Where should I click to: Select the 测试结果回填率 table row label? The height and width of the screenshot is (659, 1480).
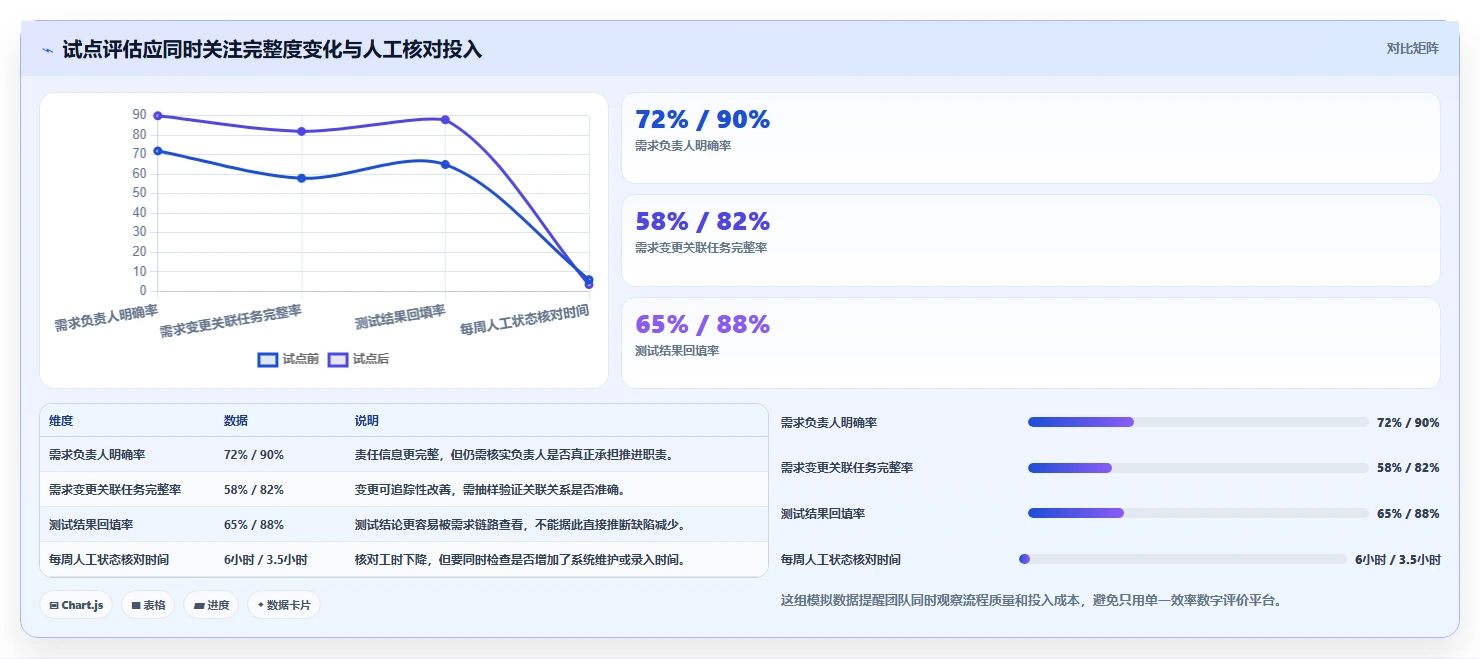[x=91, y=524]
